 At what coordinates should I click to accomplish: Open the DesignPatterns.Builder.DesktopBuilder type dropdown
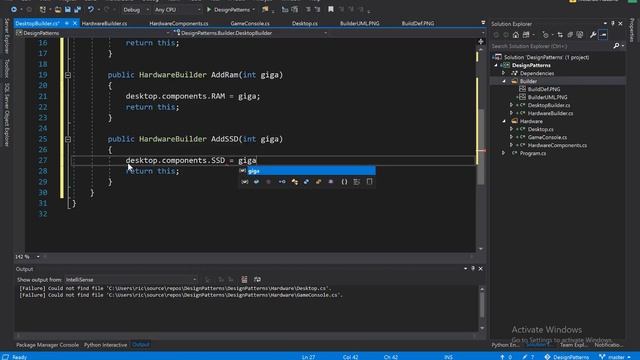(x=250, y=33)
